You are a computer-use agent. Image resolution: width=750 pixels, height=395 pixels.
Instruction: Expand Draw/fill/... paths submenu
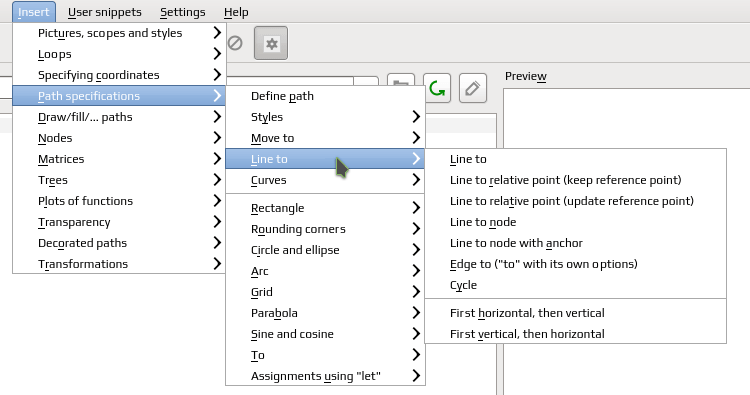coord(119,117)
